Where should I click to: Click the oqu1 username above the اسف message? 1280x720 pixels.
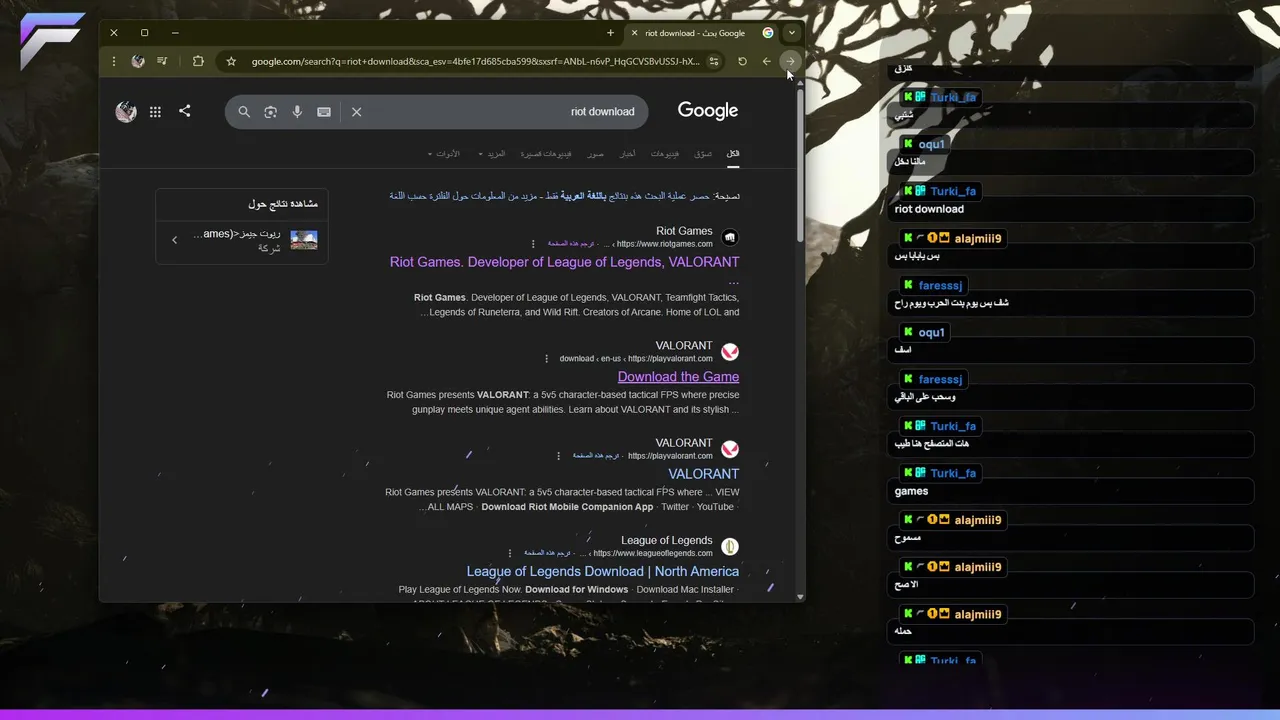[931, 332]
